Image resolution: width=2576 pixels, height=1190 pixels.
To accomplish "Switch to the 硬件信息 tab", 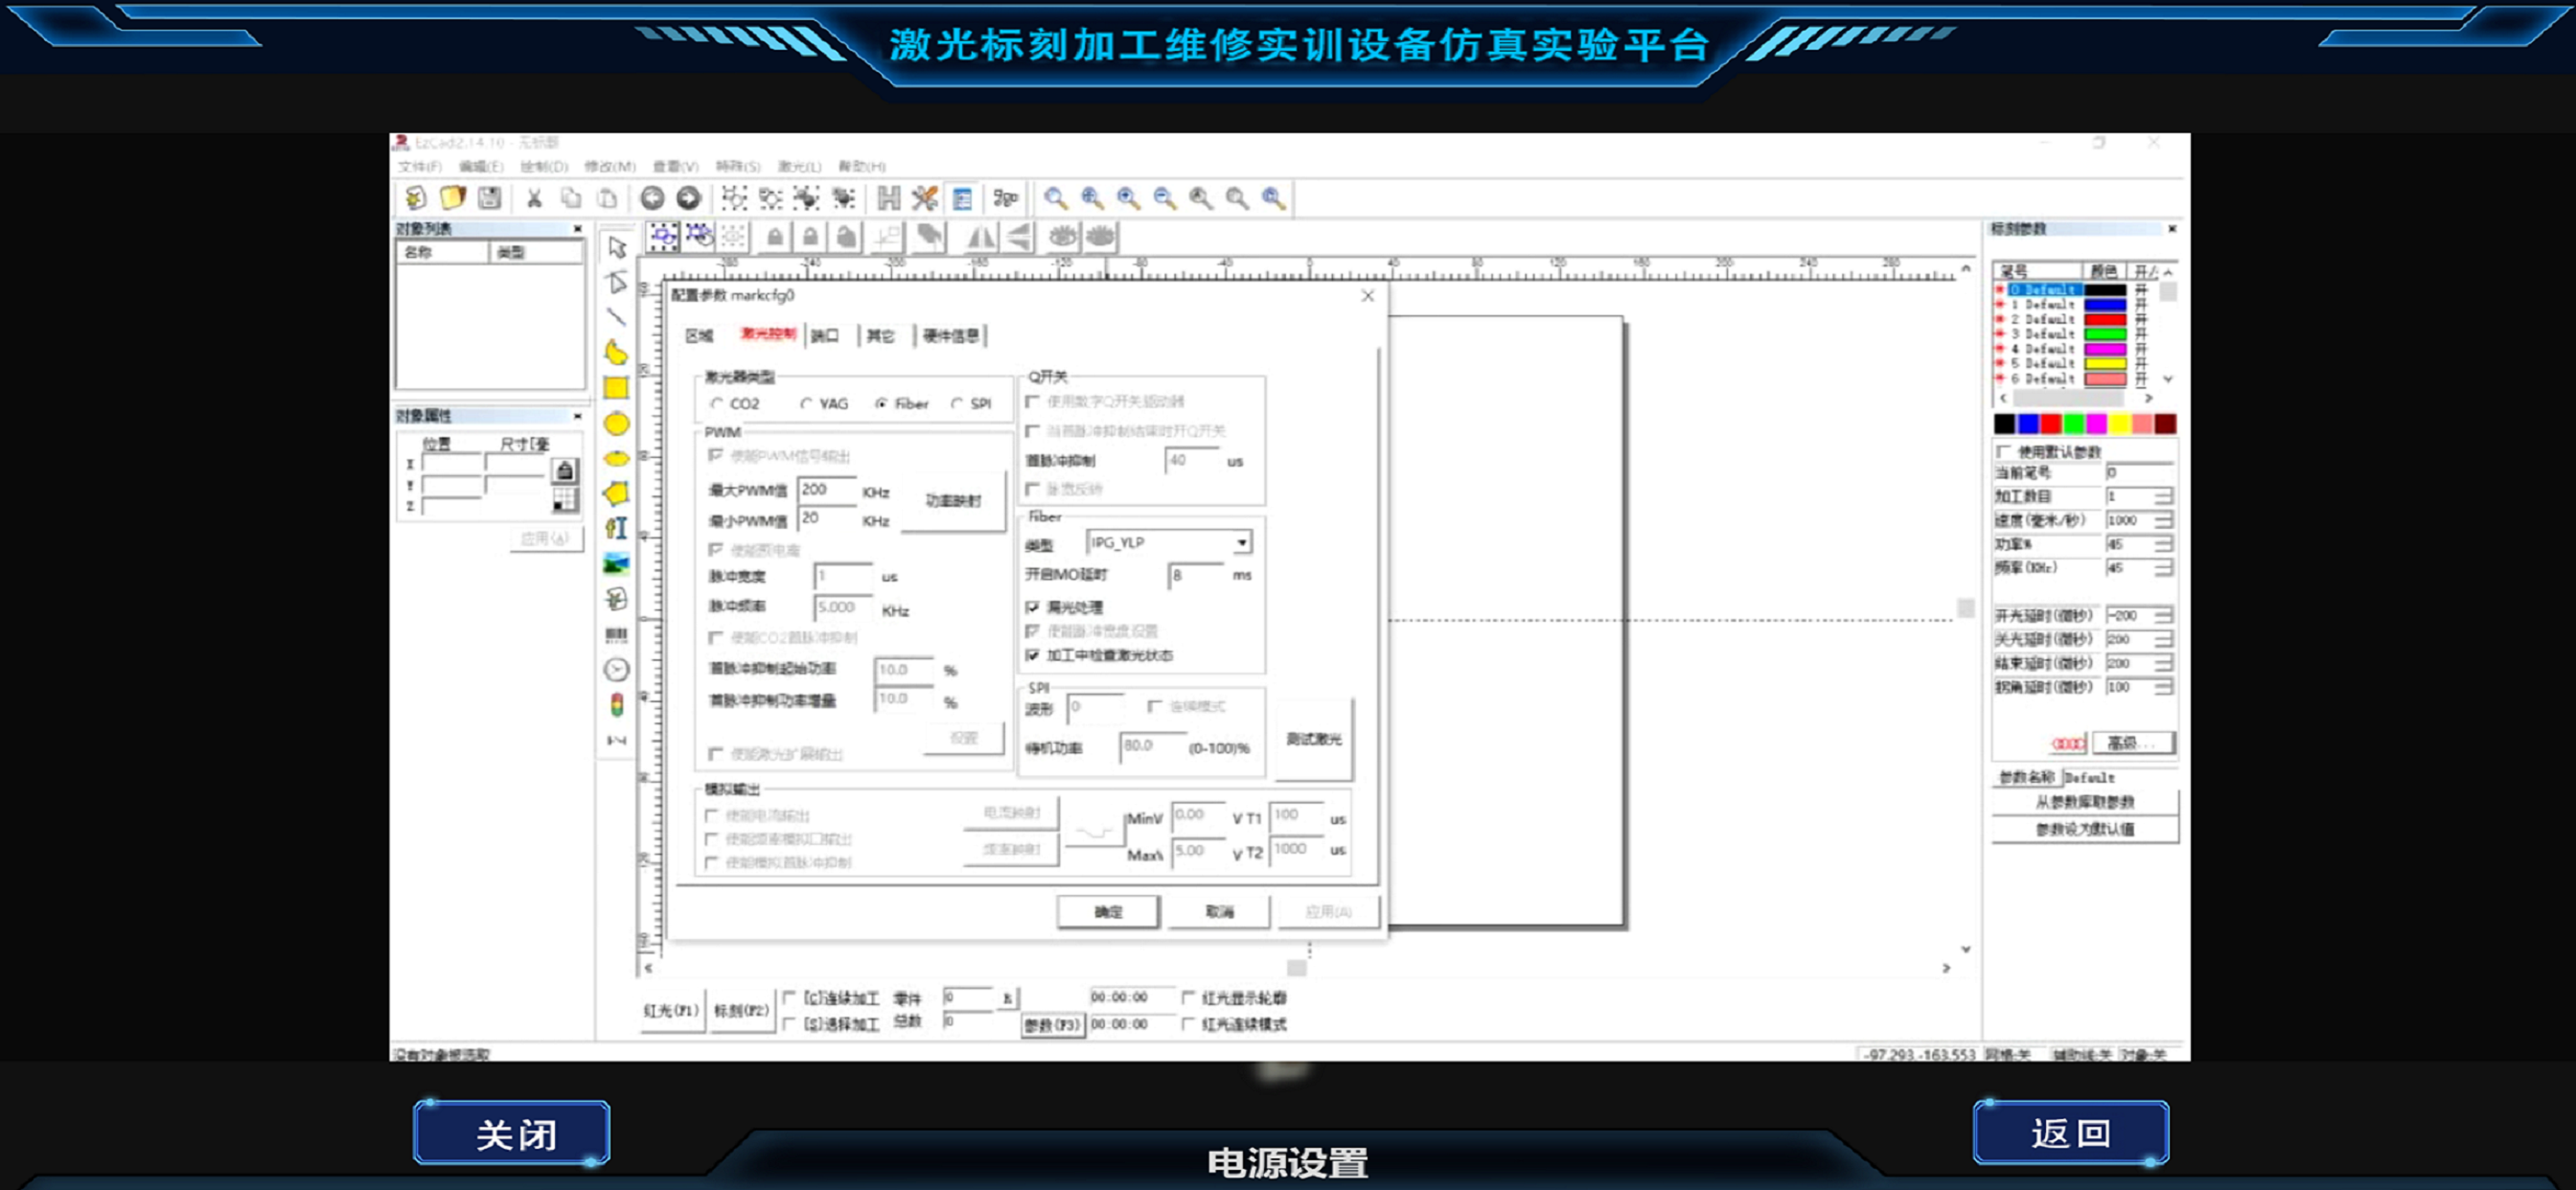I will coord(950,335).
